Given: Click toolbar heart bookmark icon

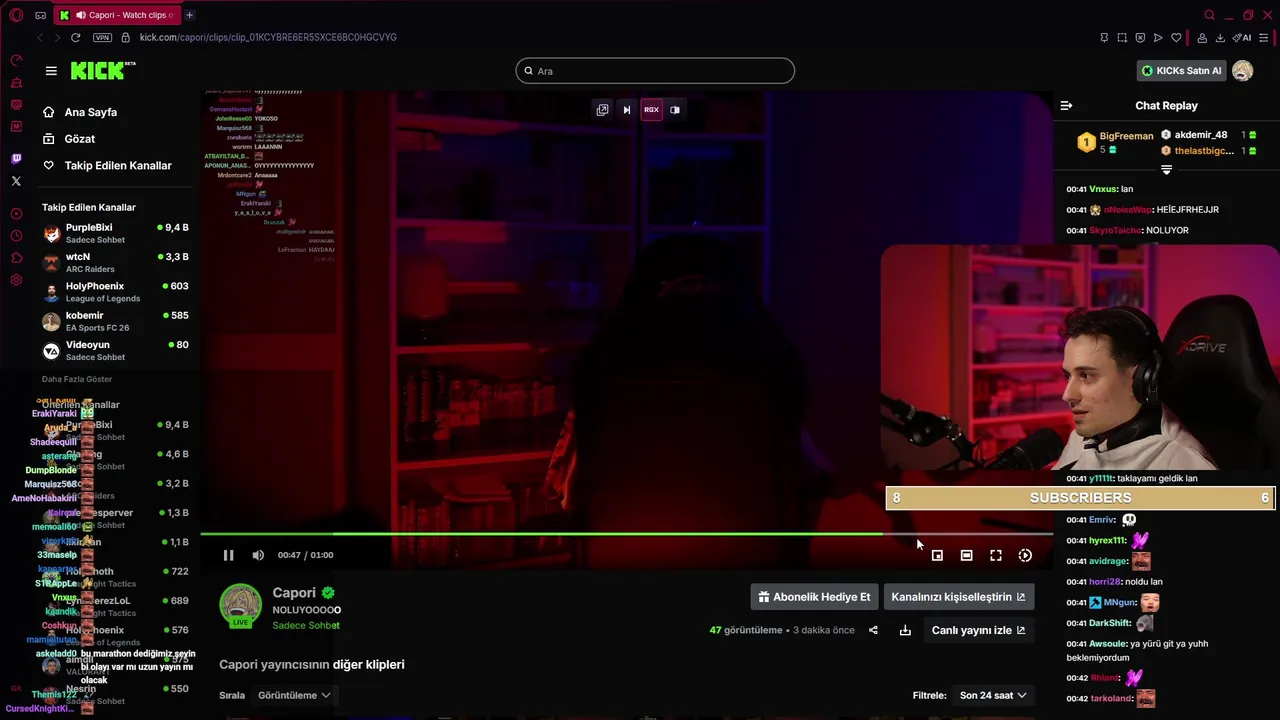Looking at the screenshot, I should 1176,38.
